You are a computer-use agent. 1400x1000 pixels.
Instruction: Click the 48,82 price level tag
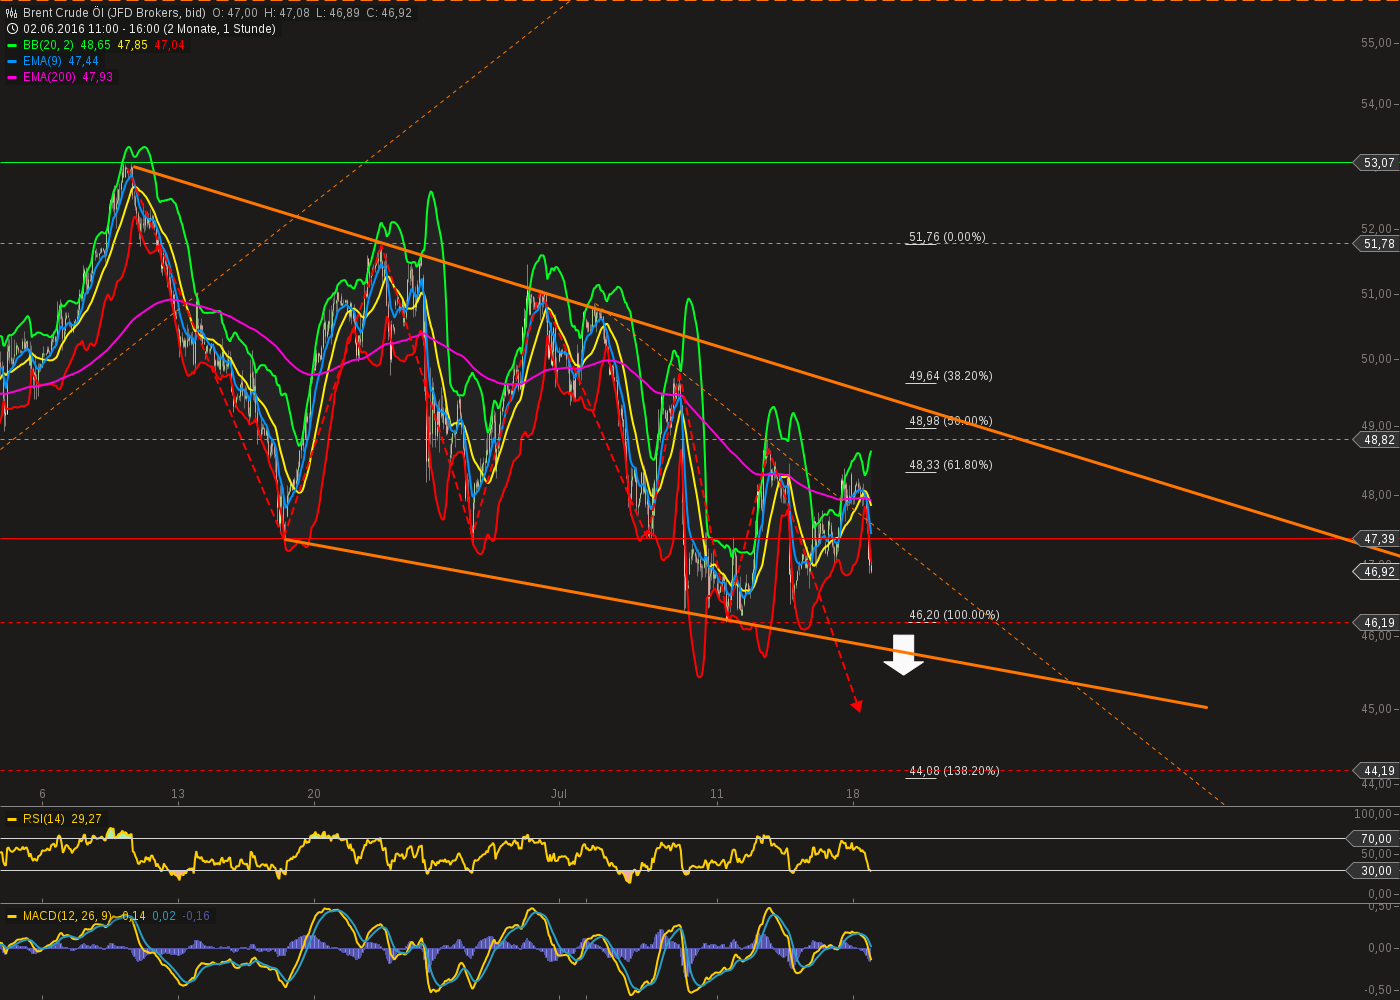point(1376,440)
